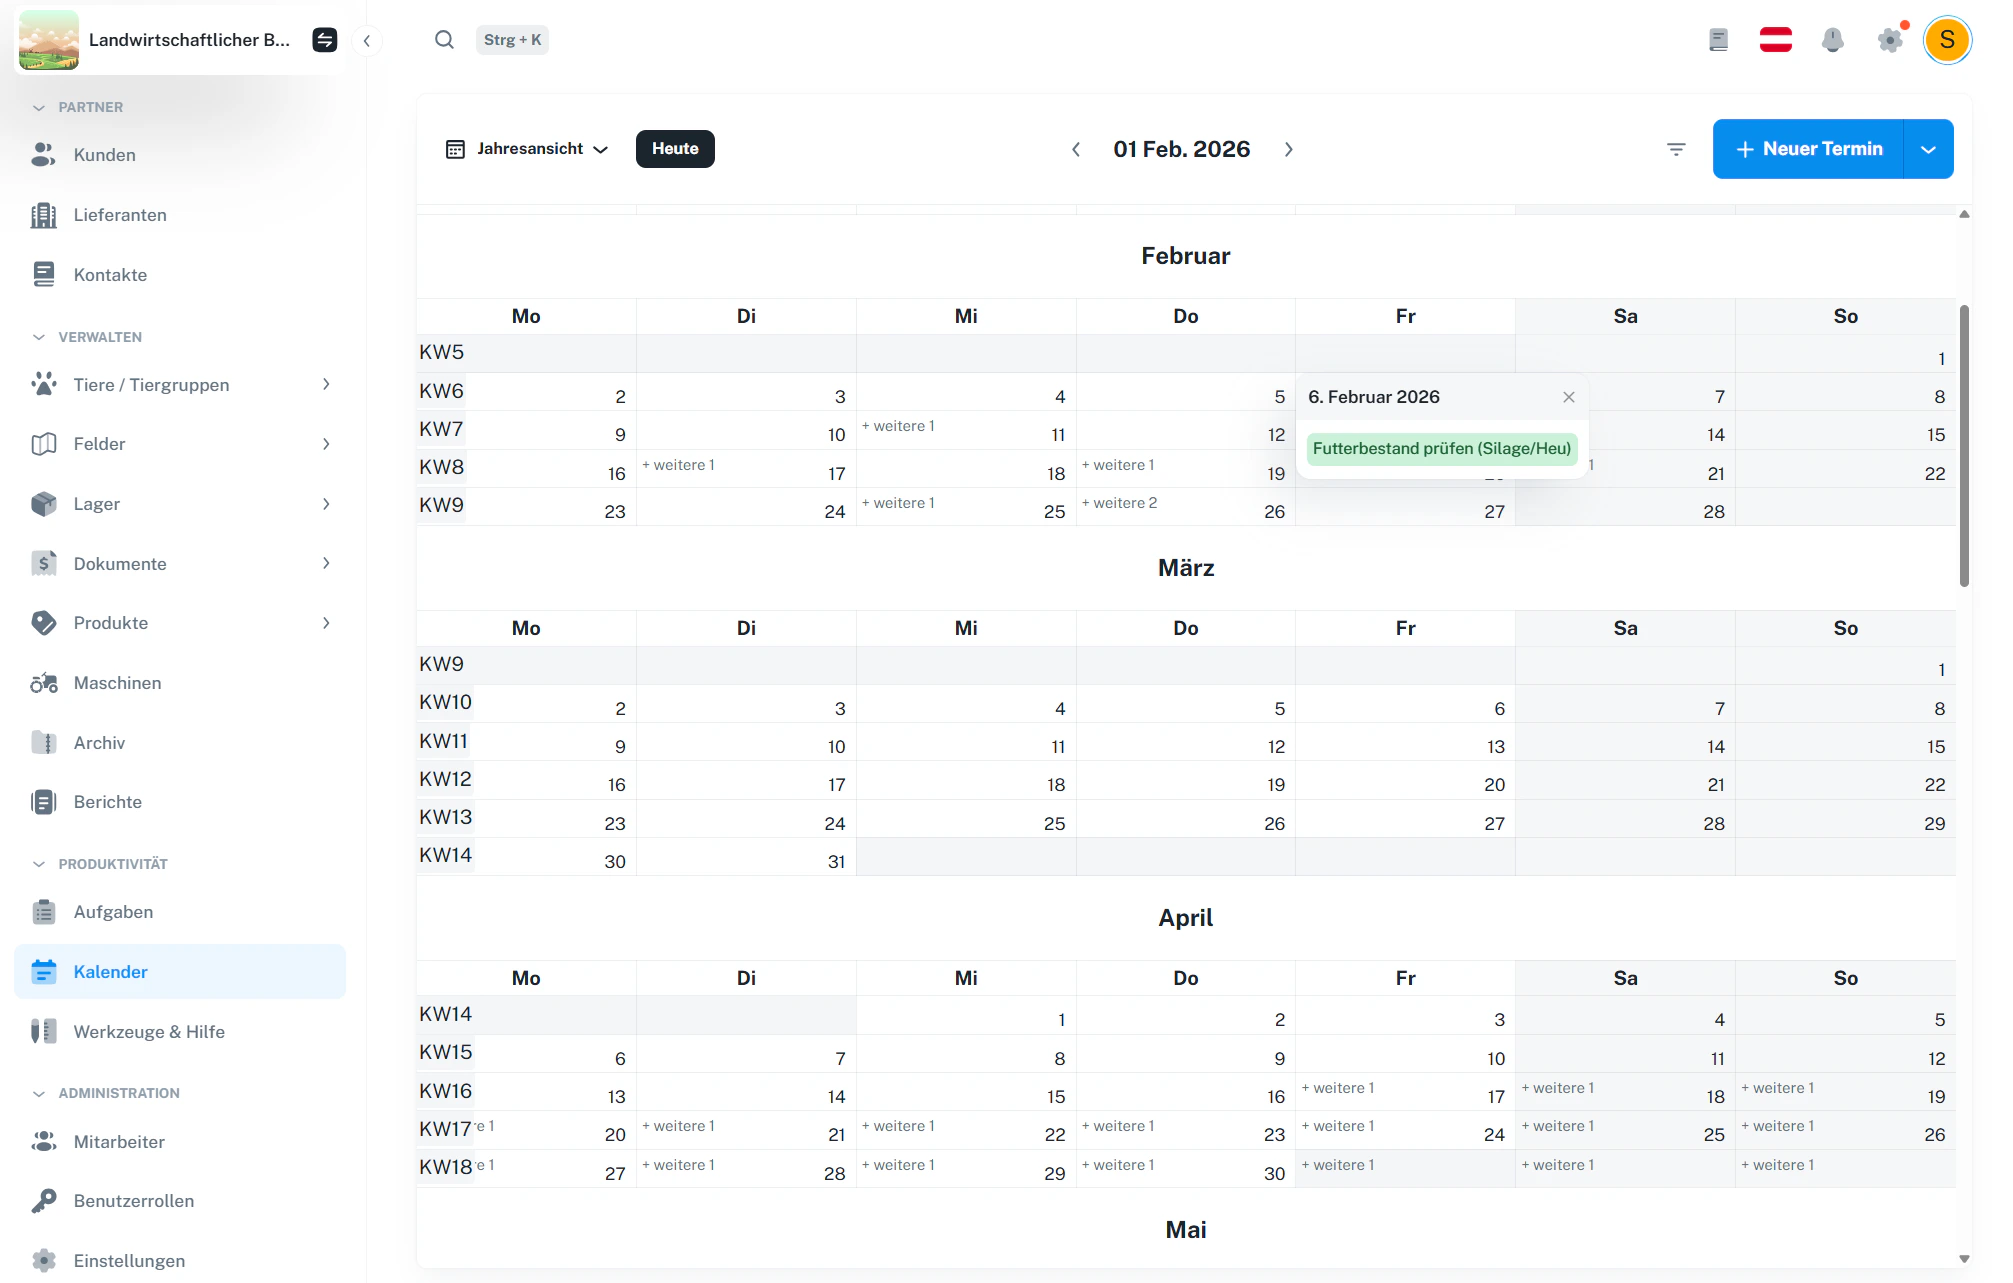Create an appointment with Neuer Termin
The width and height of the screenshot is (2013, 1283).
[x=1808, y=148]
